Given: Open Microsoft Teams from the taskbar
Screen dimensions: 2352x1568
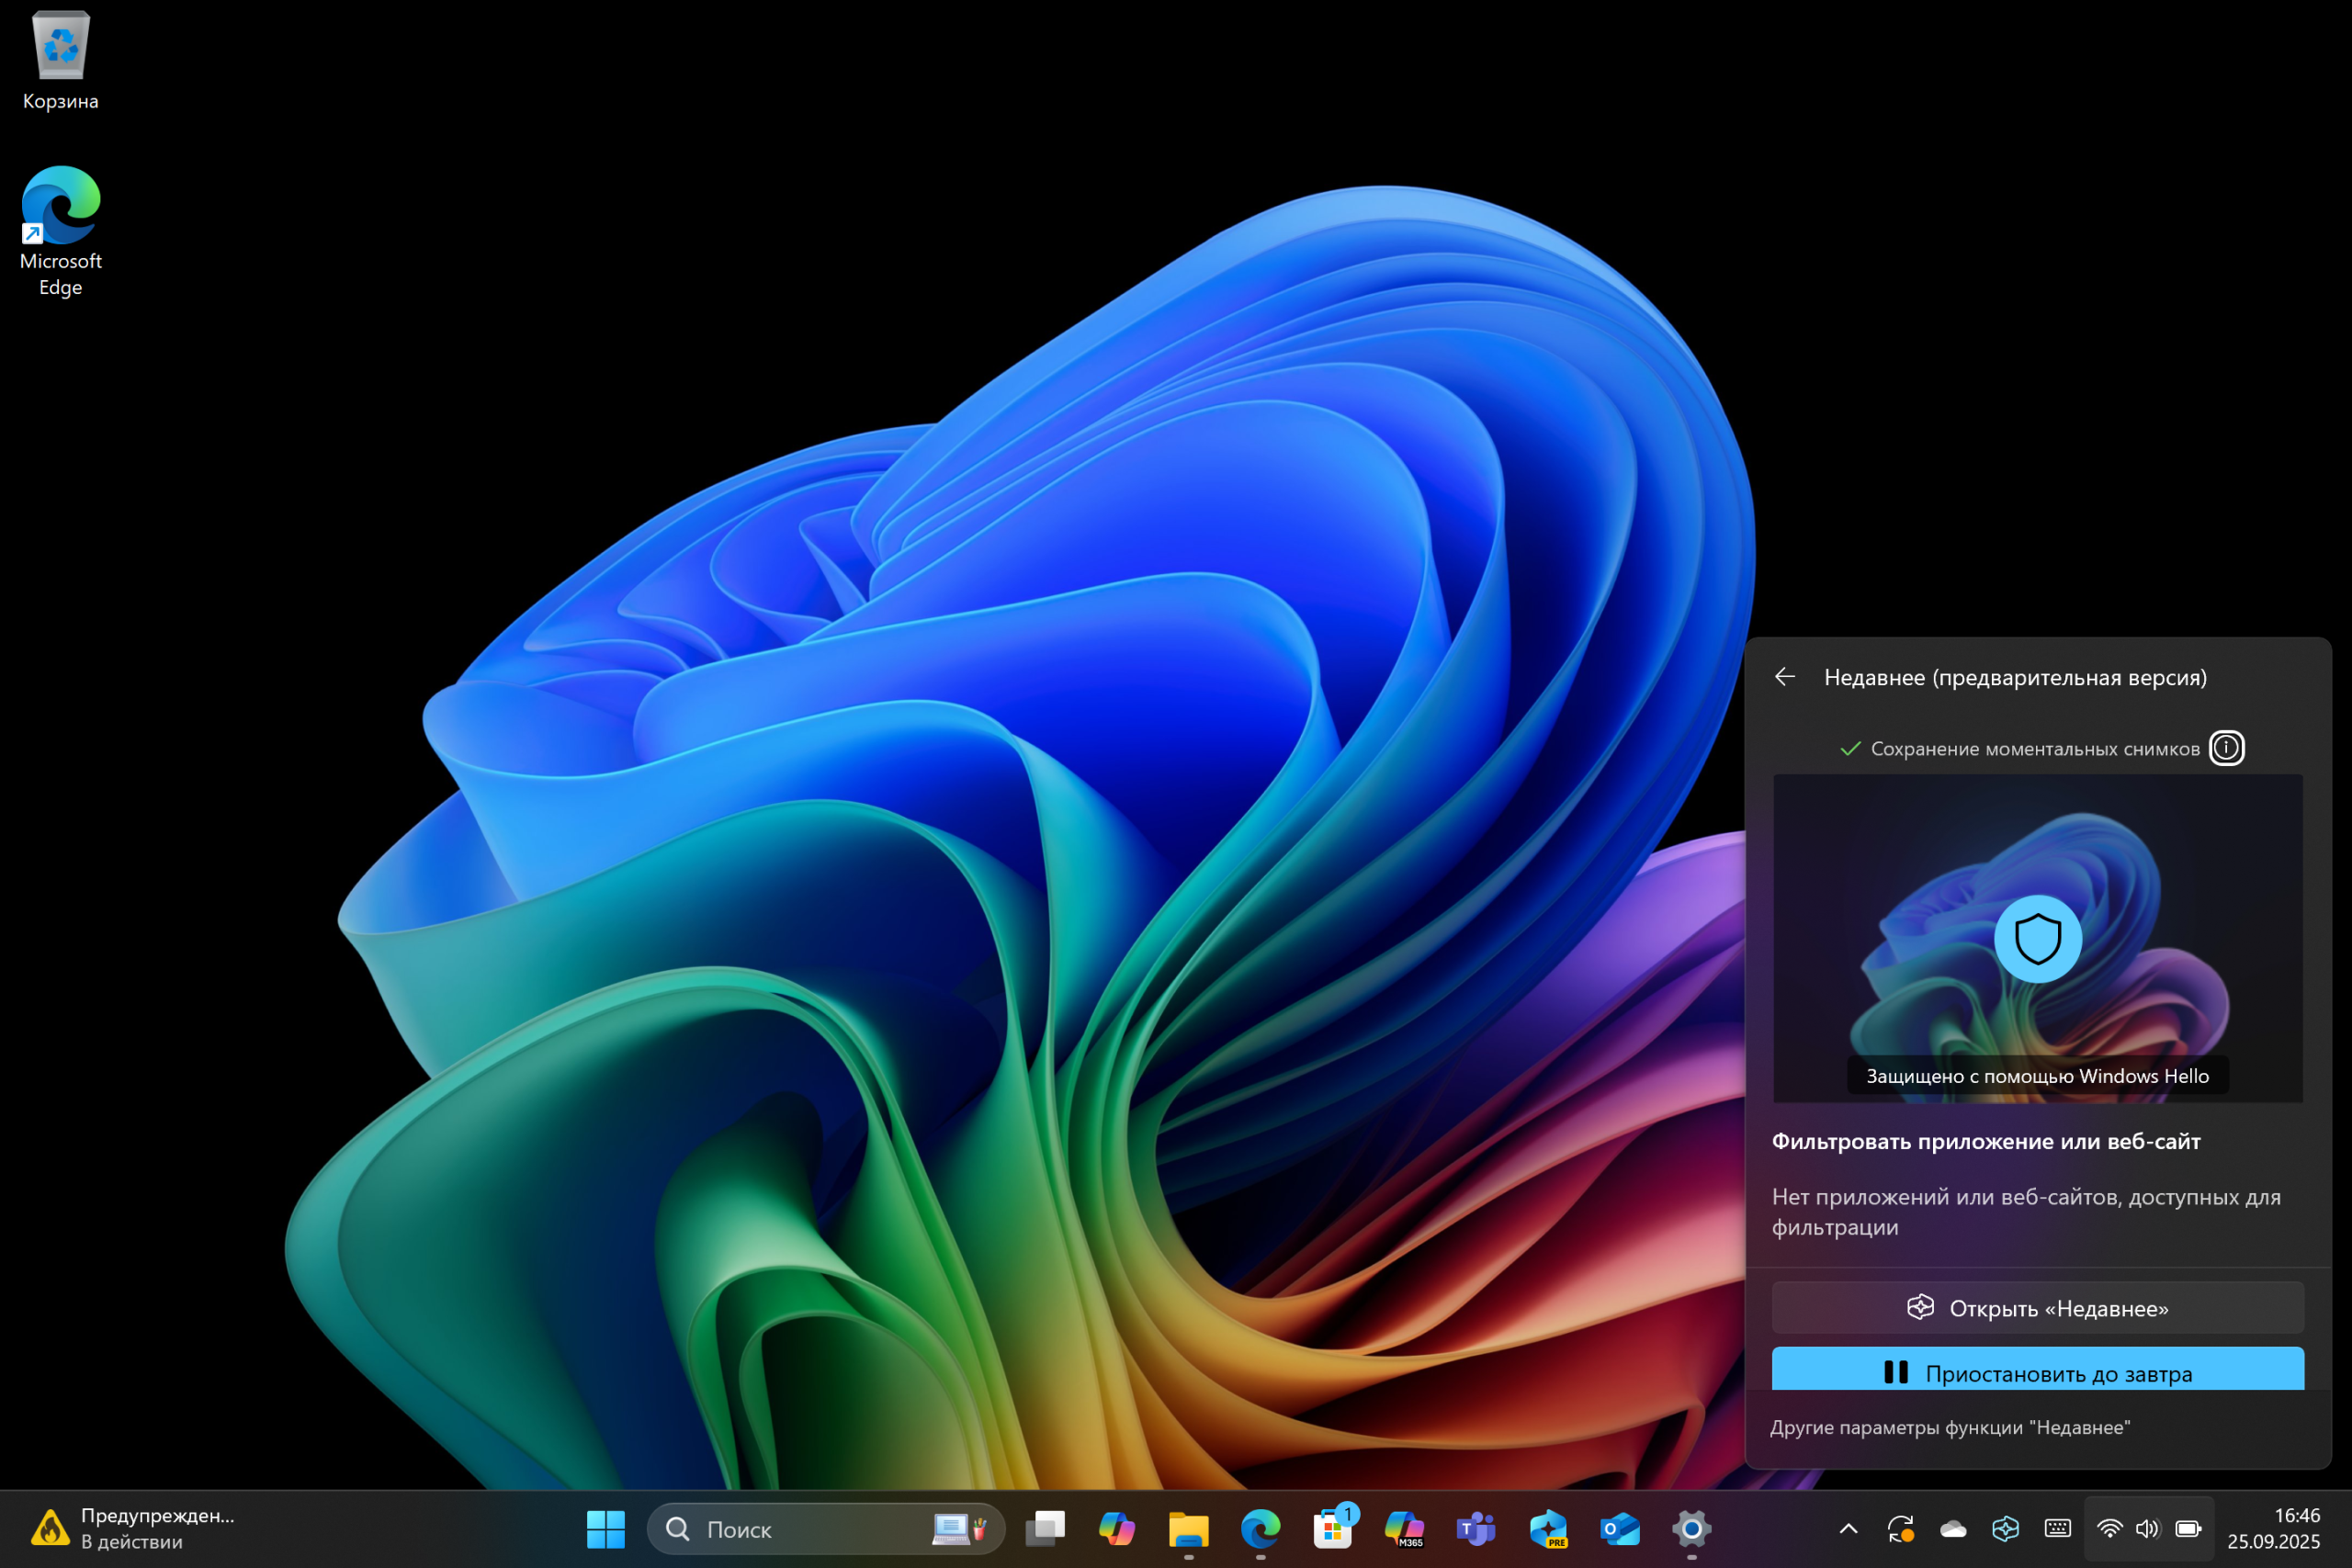Looking at the screenshot, I should click(x=1476, y=1528).
